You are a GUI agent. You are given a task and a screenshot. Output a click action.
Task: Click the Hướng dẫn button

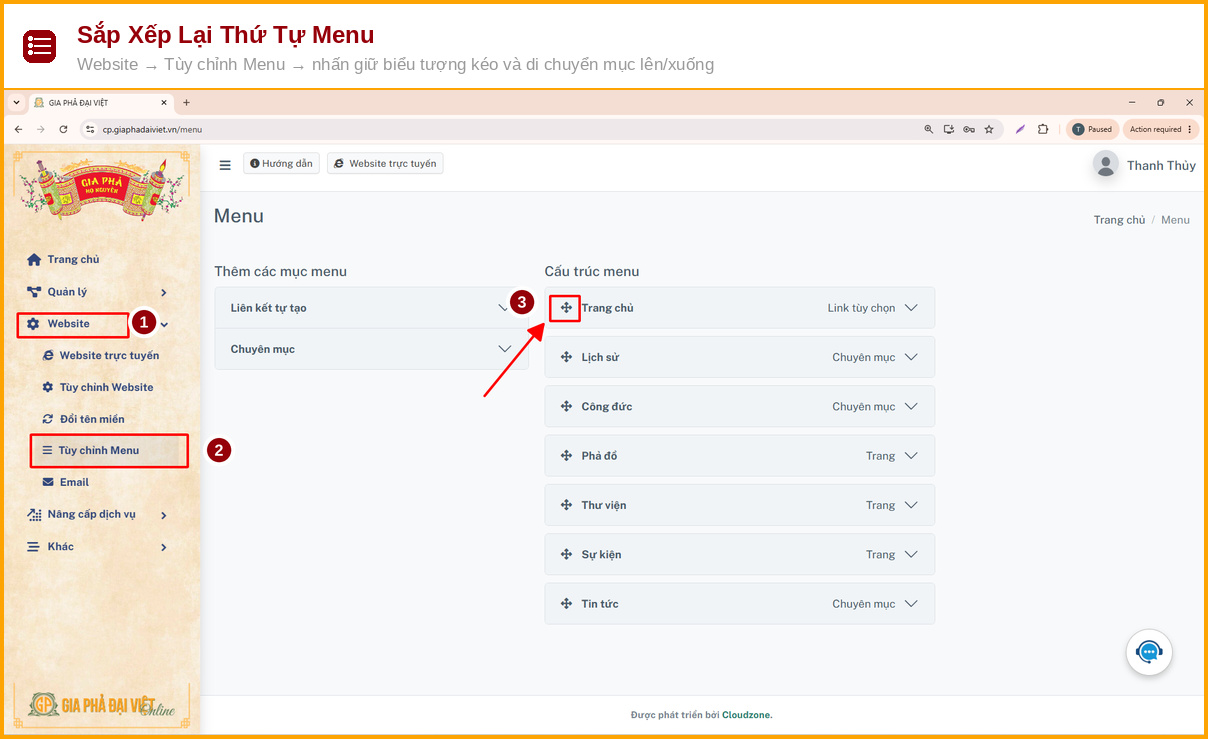click(x=281, y=164)
